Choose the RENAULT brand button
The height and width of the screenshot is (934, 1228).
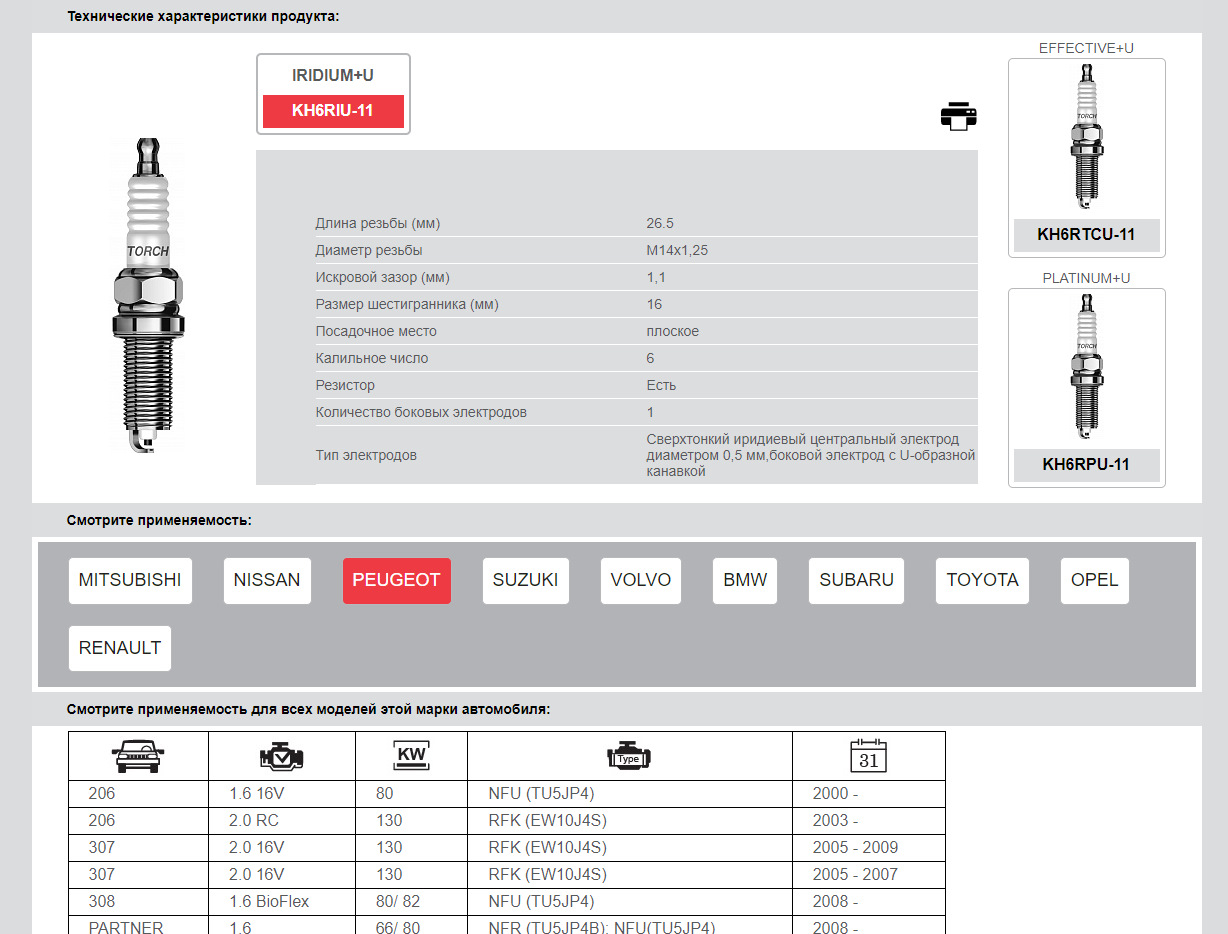click(x=120, y=648)
